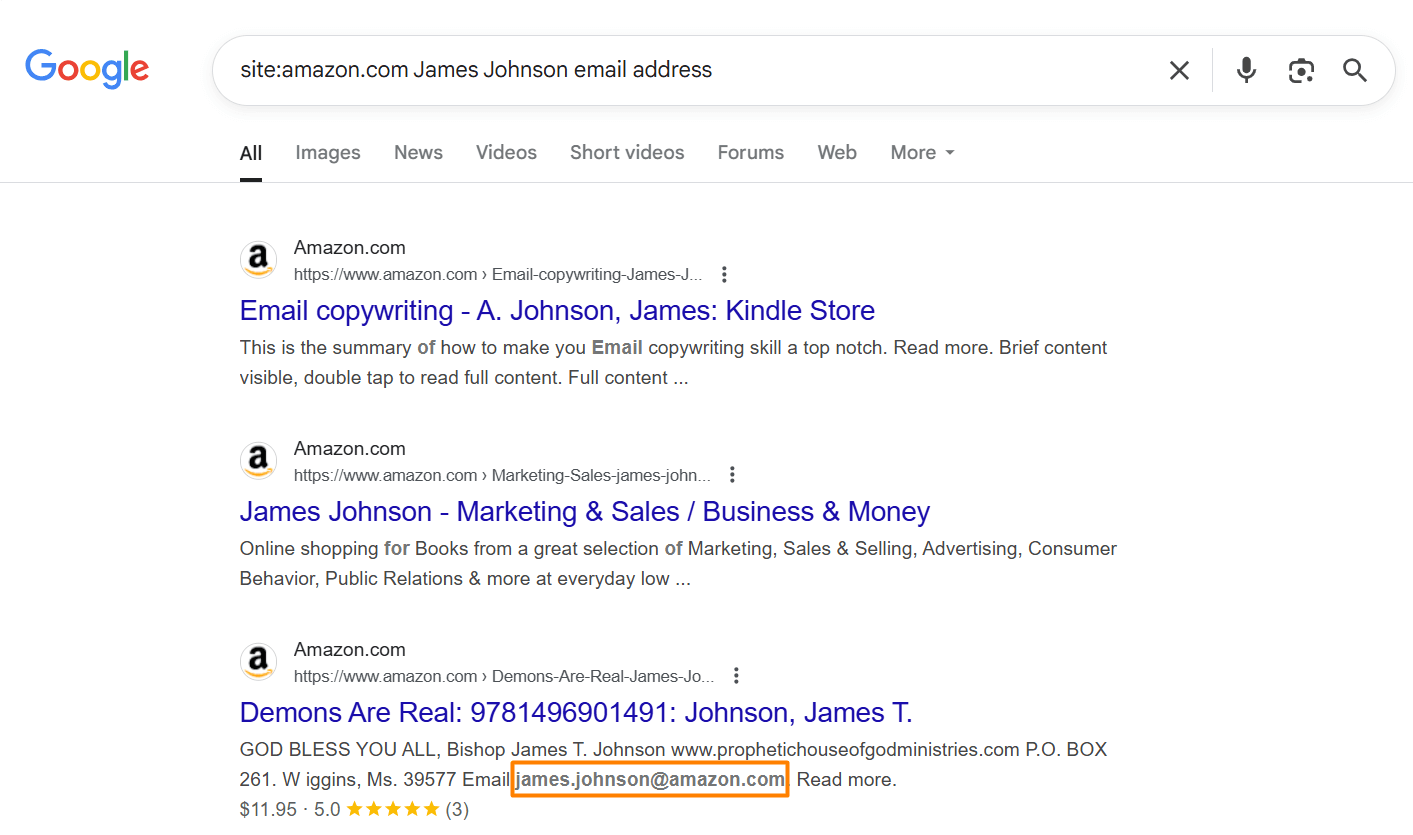Click the Amazon.com site name above Marketing & Sales
The image size is (1413, 835).
(x=350, y=449)
